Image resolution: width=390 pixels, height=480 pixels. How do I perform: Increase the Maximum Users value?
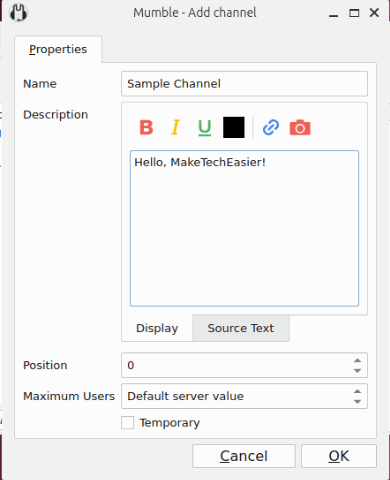[x=357, y=391]
